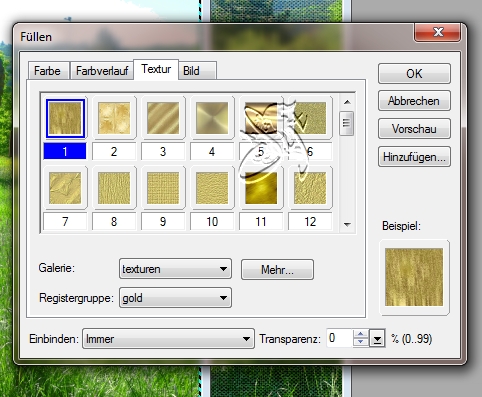Click texture number label 11
The width and height of the screenshot is (482, 397).
(261, 222)
